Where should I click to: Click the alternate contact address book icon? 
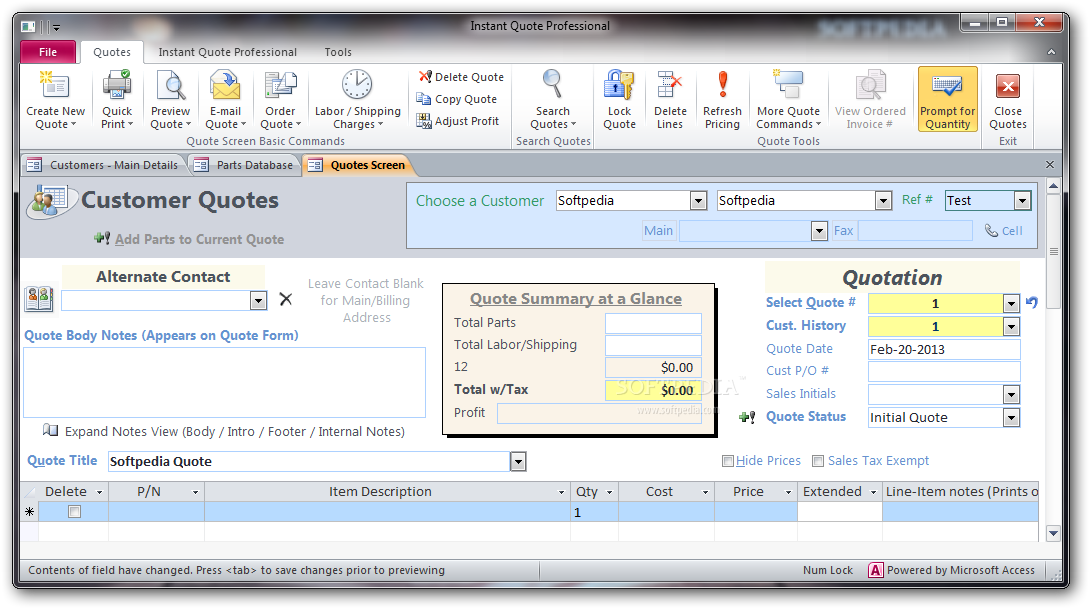39,299
